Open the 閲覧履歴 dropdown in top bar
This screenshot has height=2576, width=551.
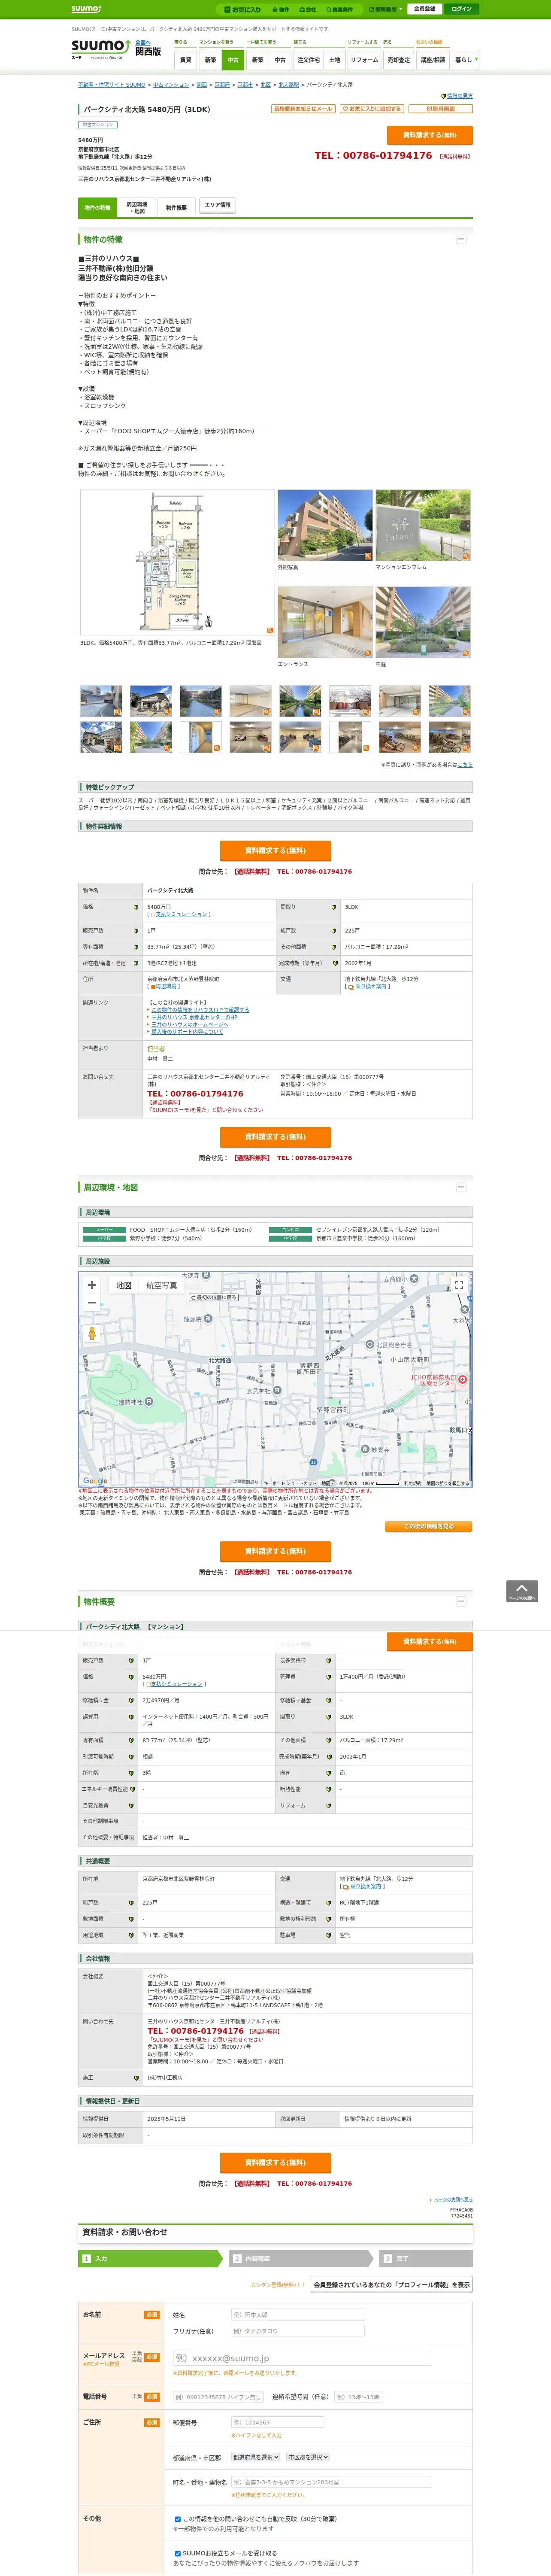coord(385,9)
